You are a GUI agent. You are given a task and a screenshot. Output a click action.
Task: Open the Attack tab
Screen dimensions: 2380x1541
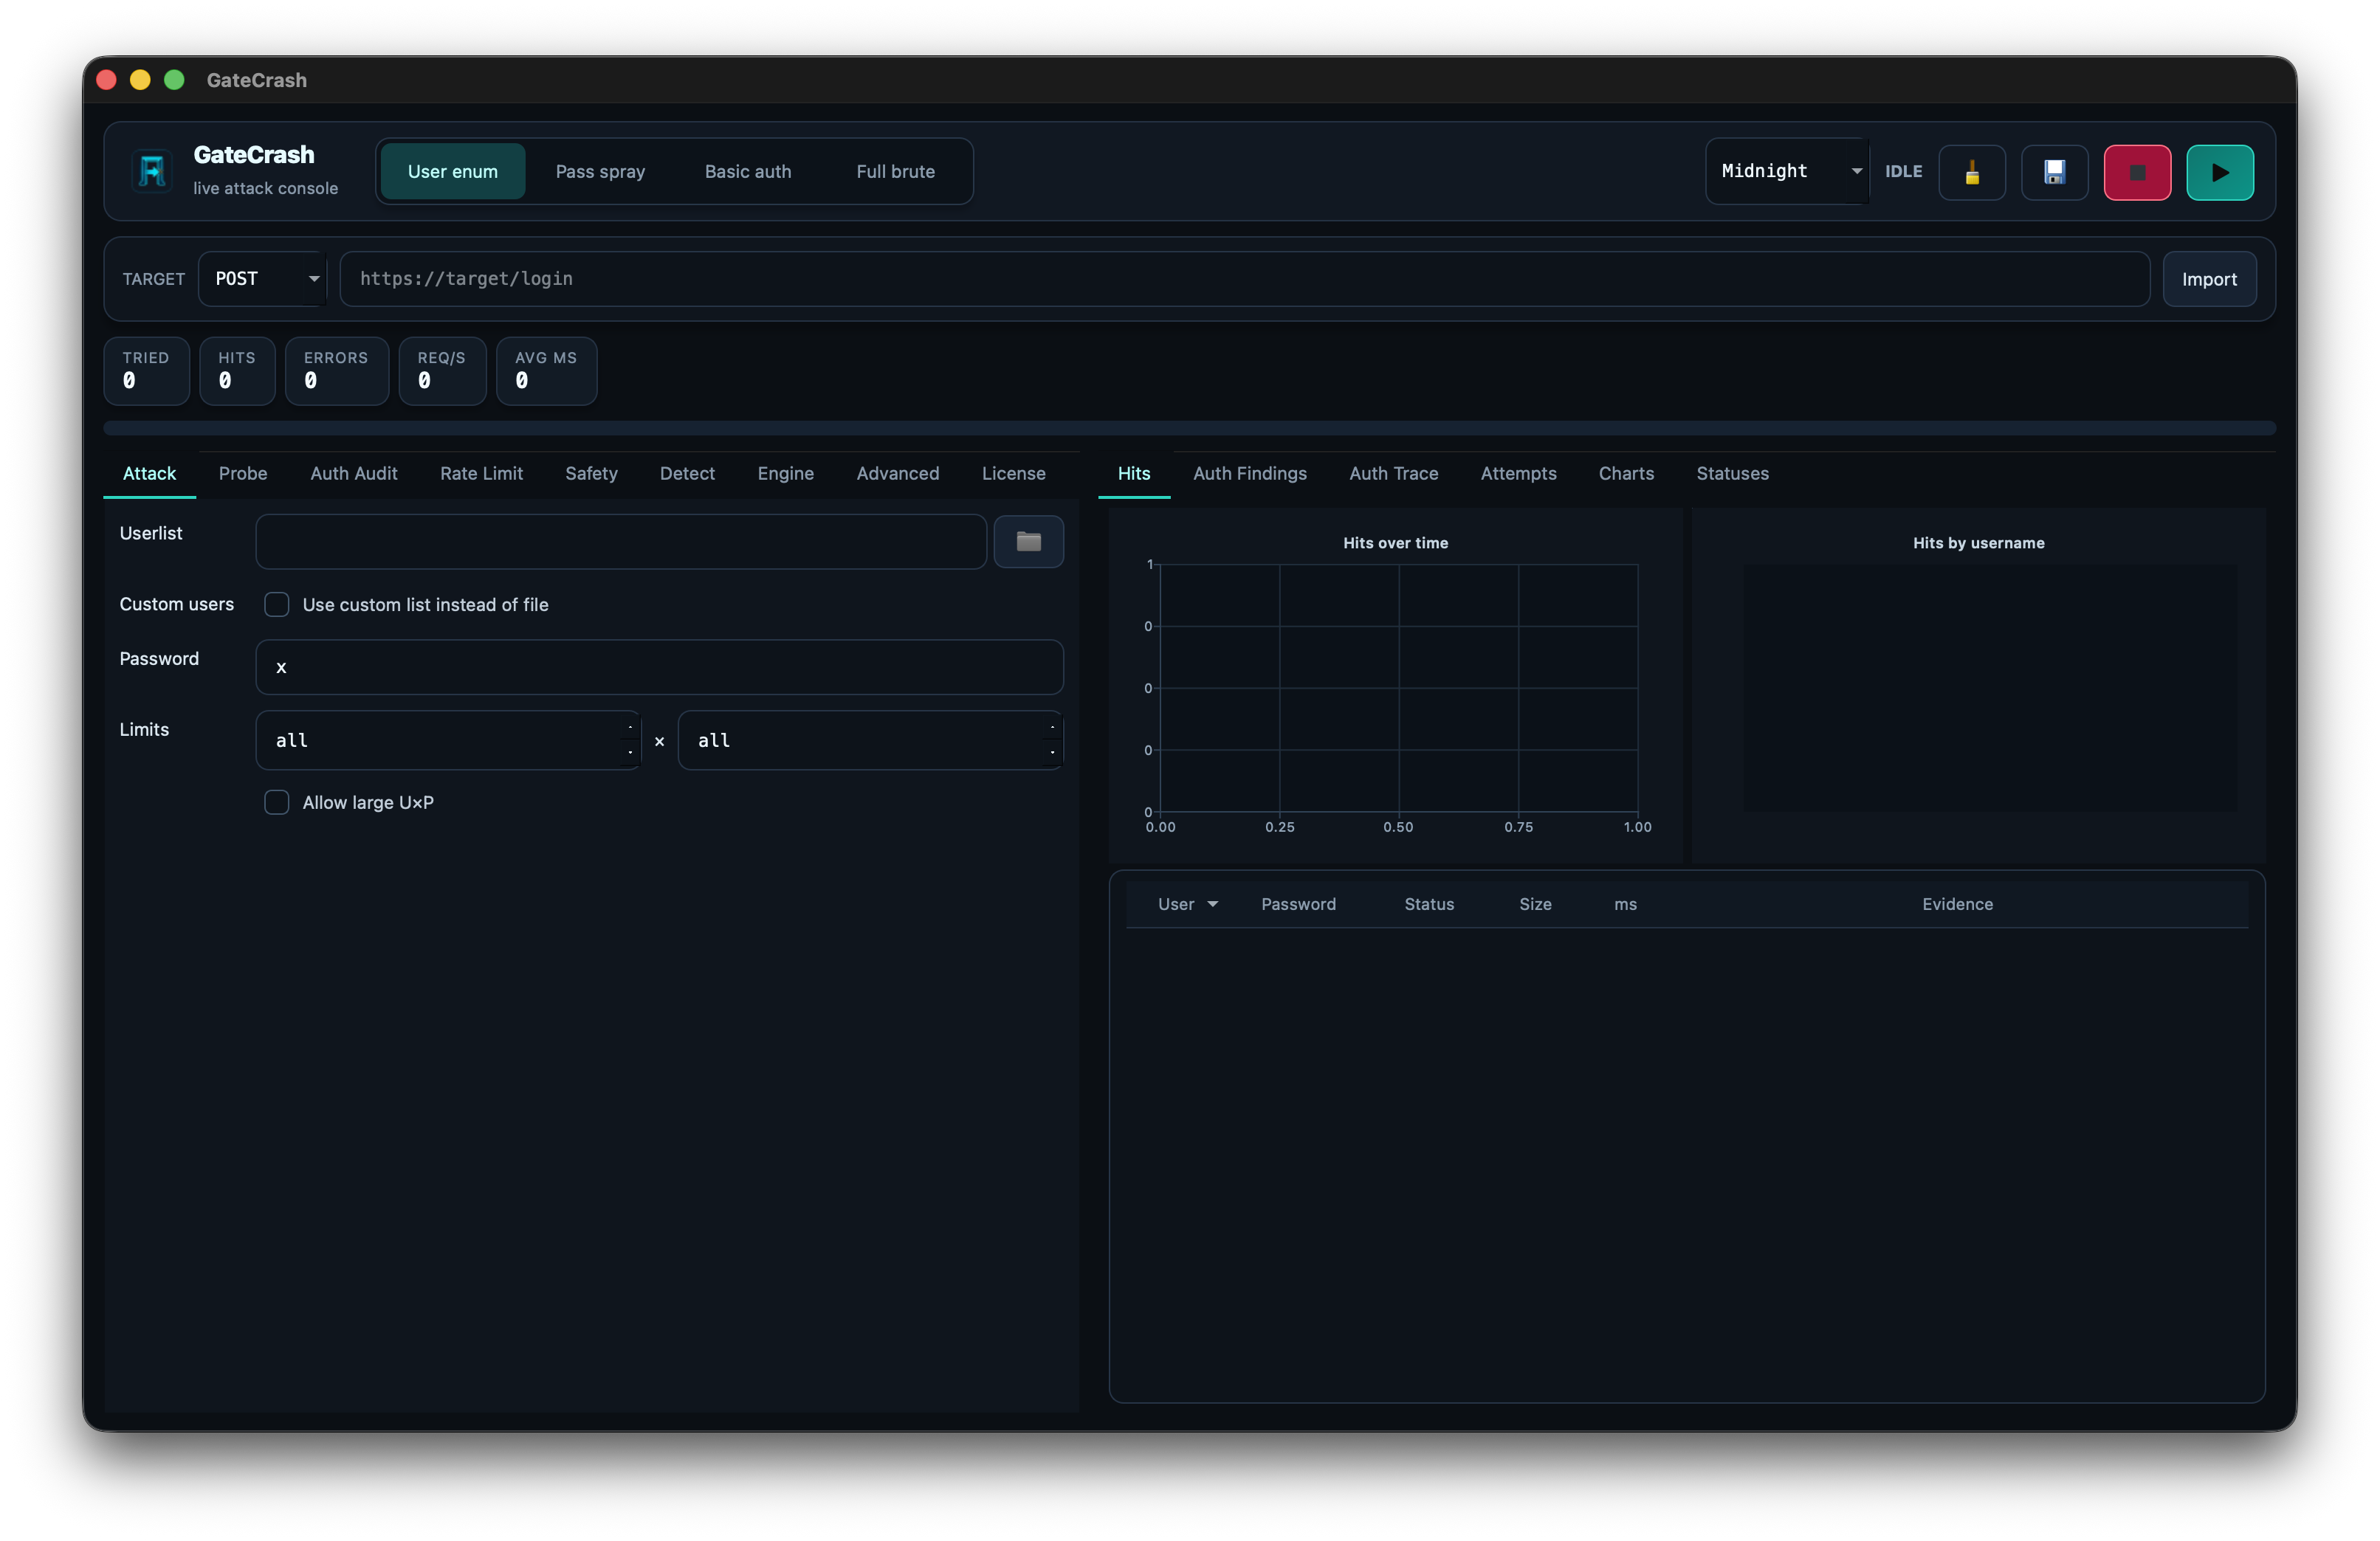pyautogui.click(x=149, y=474)
